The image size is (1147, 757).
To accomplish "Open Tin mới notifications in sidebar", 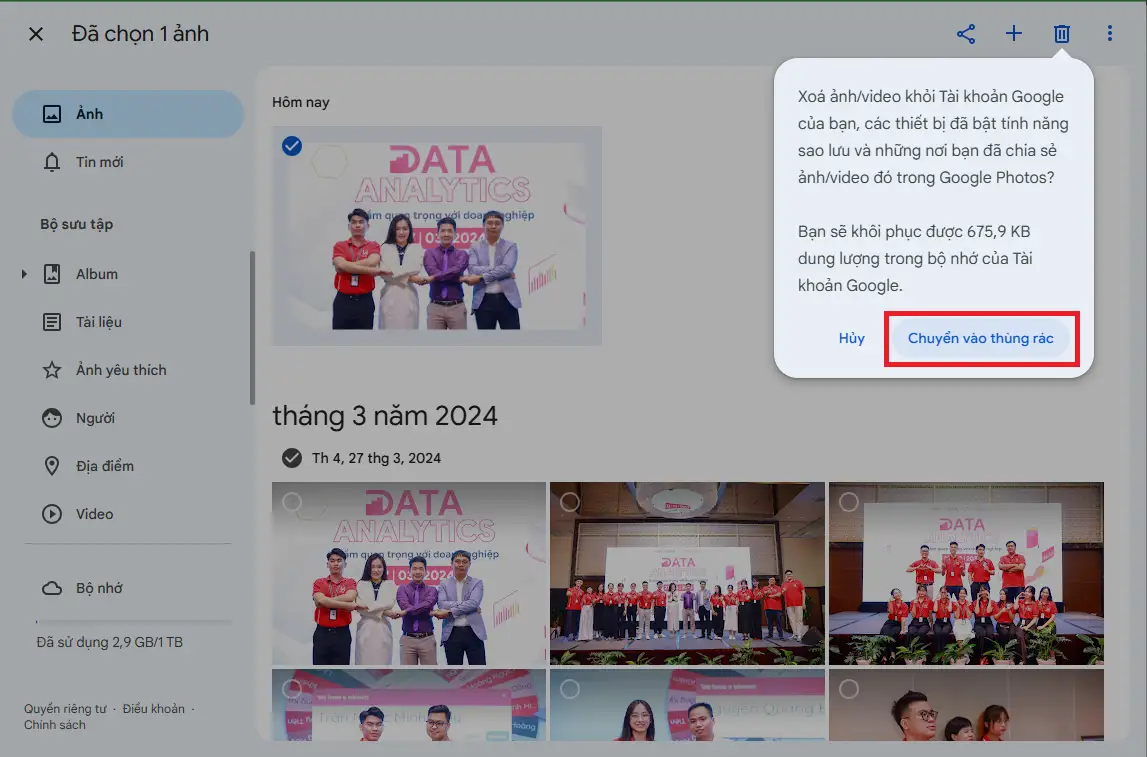I will coord(99,162).
